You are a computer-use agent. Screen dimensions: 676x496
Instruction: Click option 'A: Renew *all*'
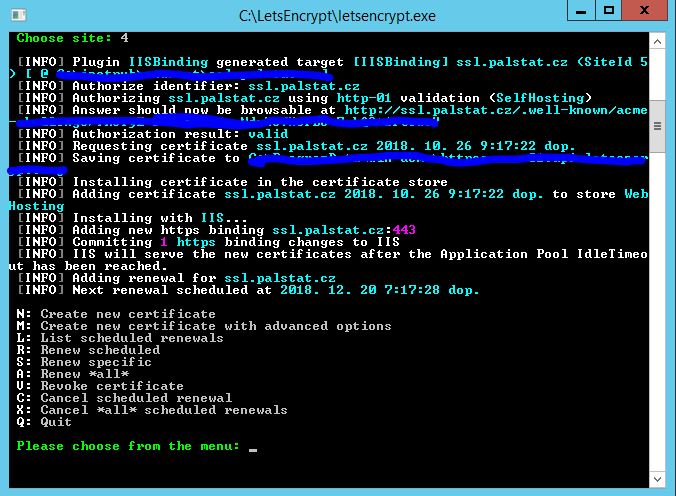point(72,374)
